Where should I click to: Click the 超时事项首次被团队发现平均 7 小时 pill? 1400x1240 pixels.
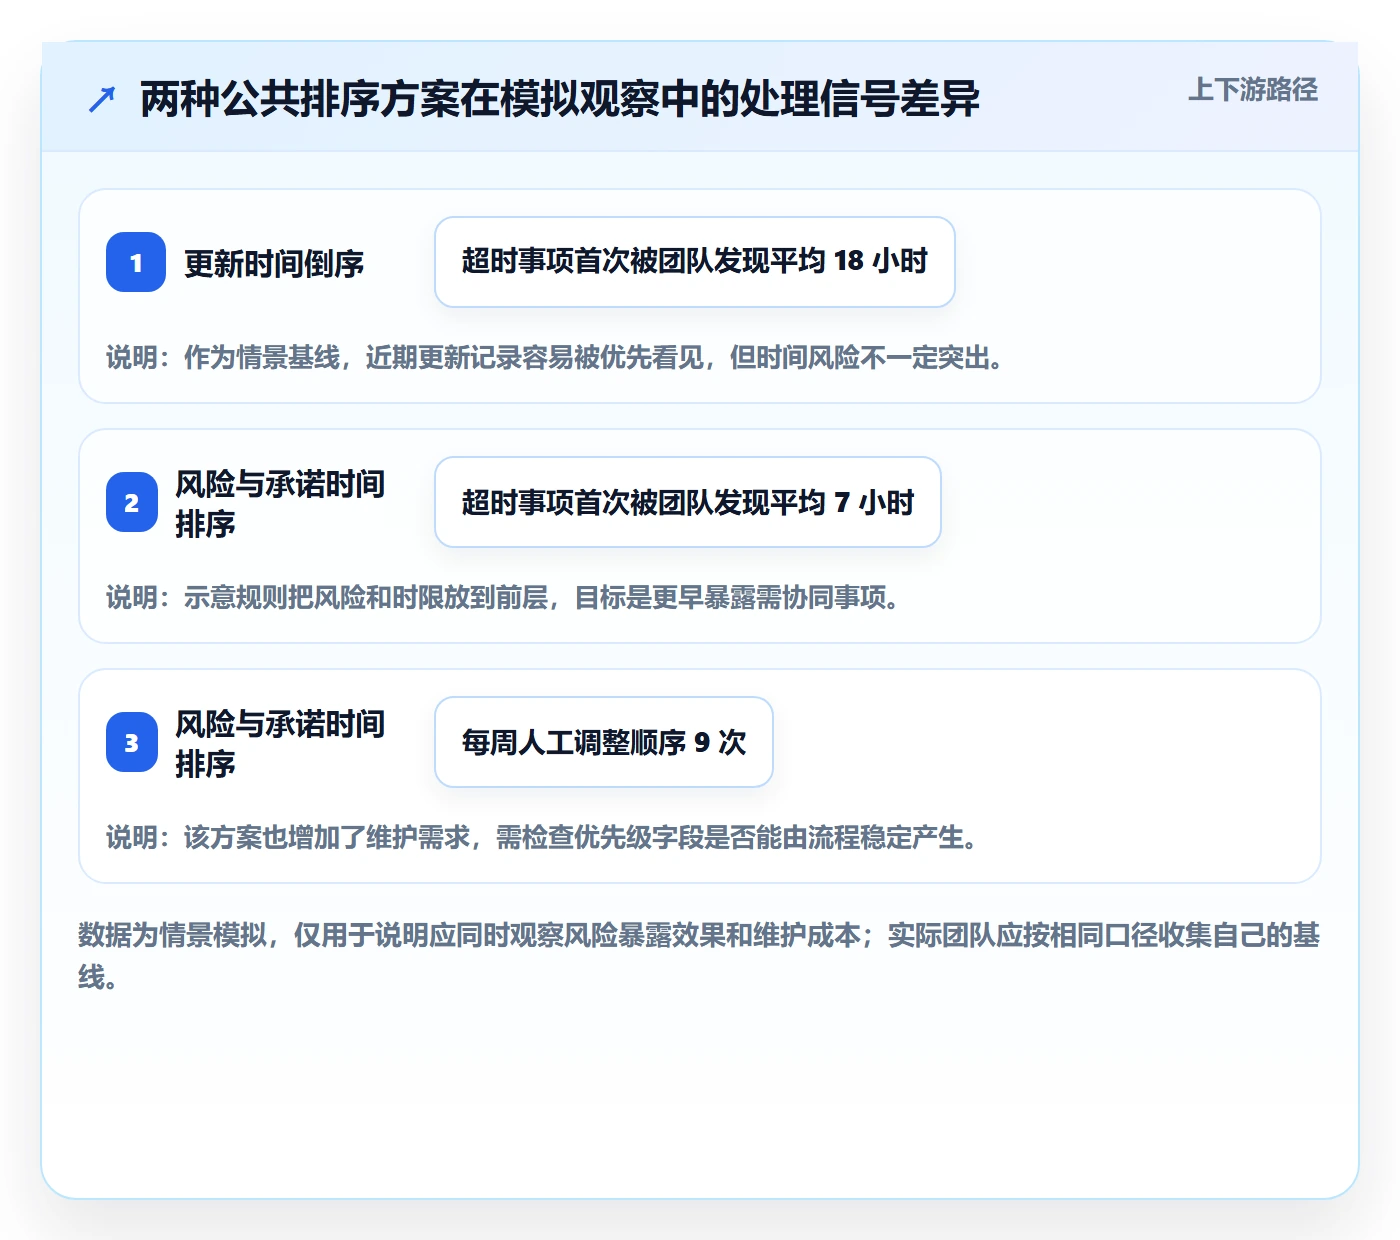pos(688,502)
